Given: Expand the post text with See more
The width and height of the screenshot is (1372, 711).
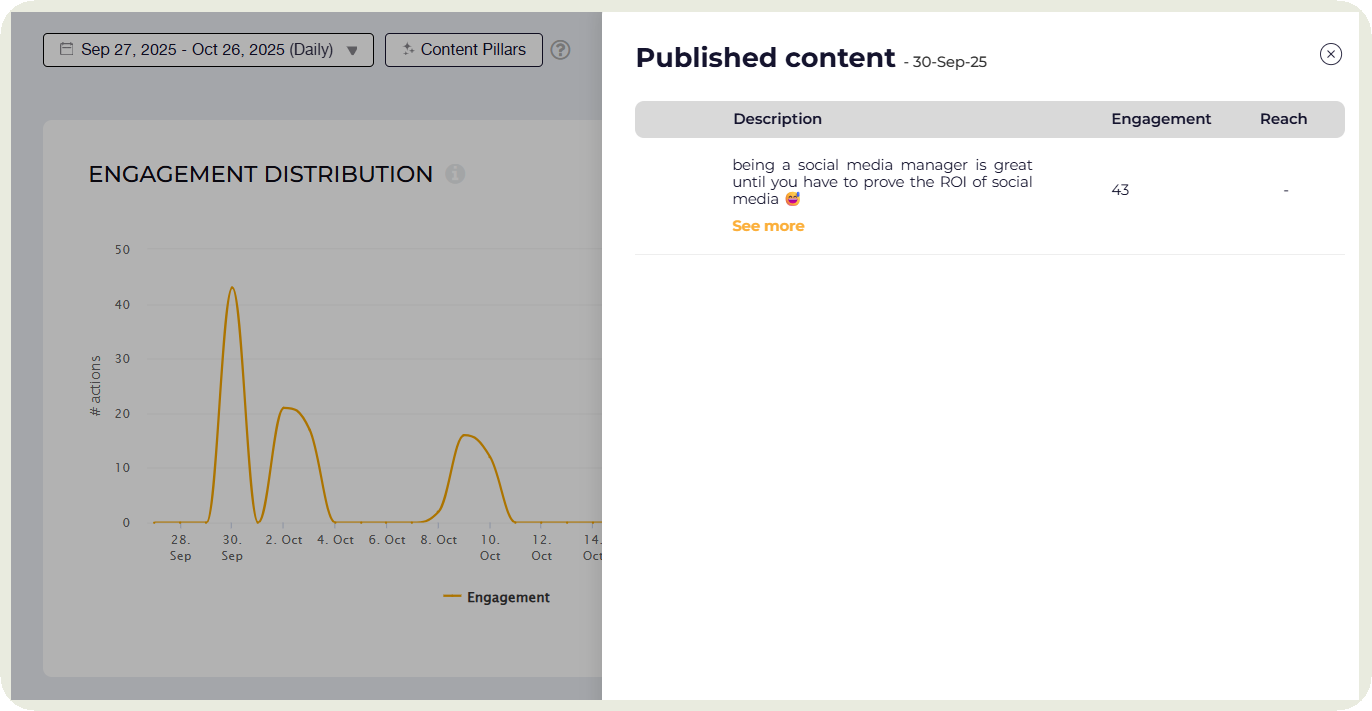Looking at the screenshot, I should tap(768, 226).
